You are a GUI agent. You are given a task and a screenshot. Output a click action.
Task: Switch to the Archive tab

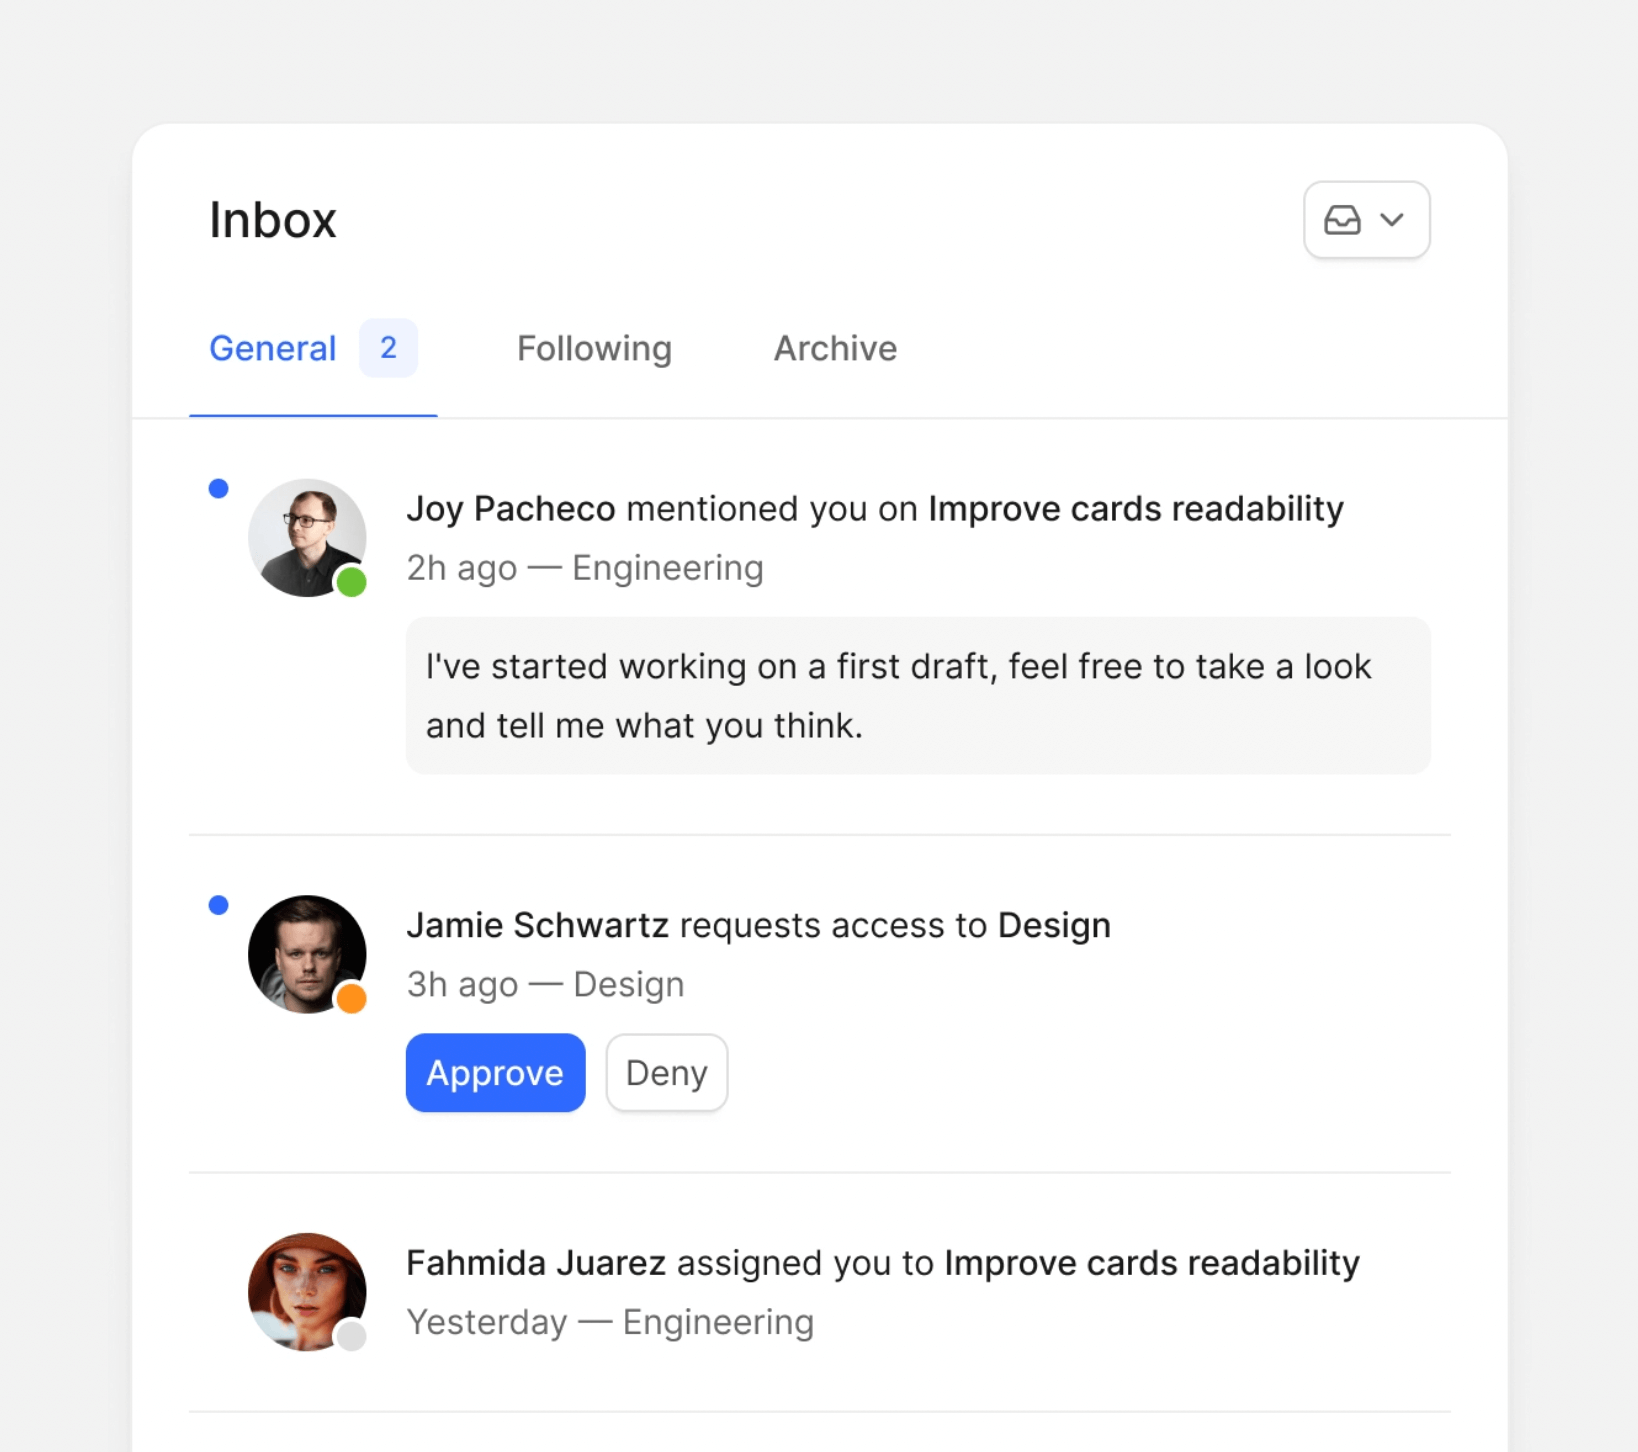pyautogui.click(x=835, y=349)
